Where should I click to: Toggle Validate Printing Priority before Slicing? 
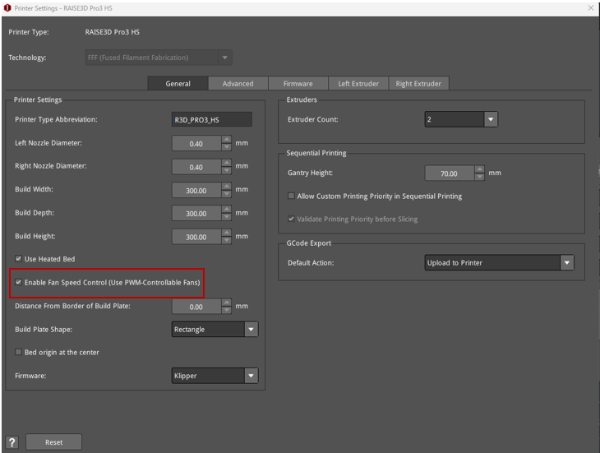[291, 219]
